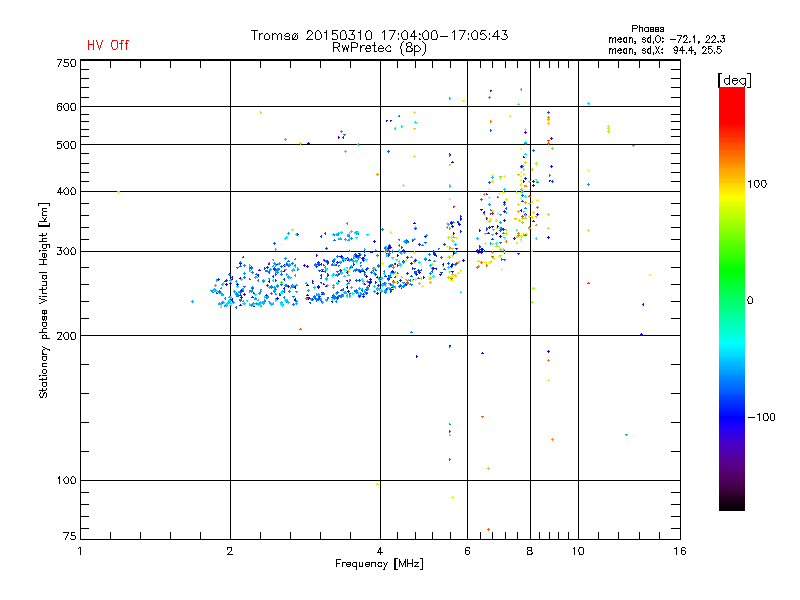The image size is (800, 600).
Task: Click the y-axis tick label '75'
Action: pyautogui.click(x=70, y=536)
